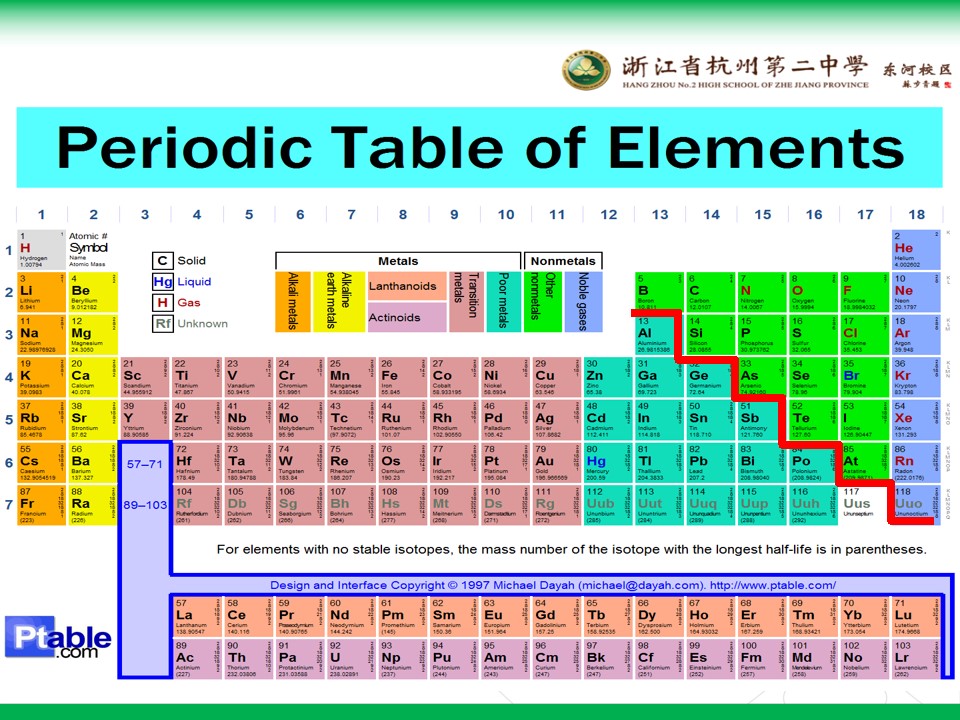Viewport: 960px width, 720px height.
Task: Select group 10 column header
Action: tap(506, 214)
